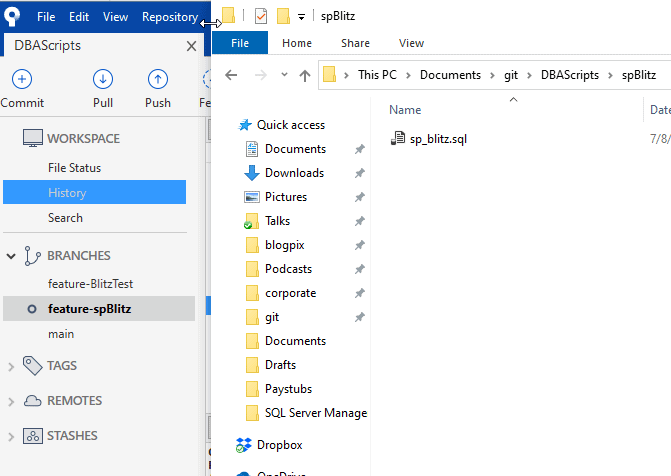Click This PC in the address bar
Viewport: 671px width, 476px height.
[377, 75]
